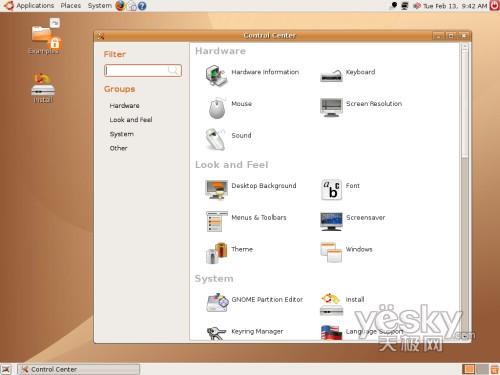
Task: Click the Screen Resolution label
Action: tap(374, 104)
